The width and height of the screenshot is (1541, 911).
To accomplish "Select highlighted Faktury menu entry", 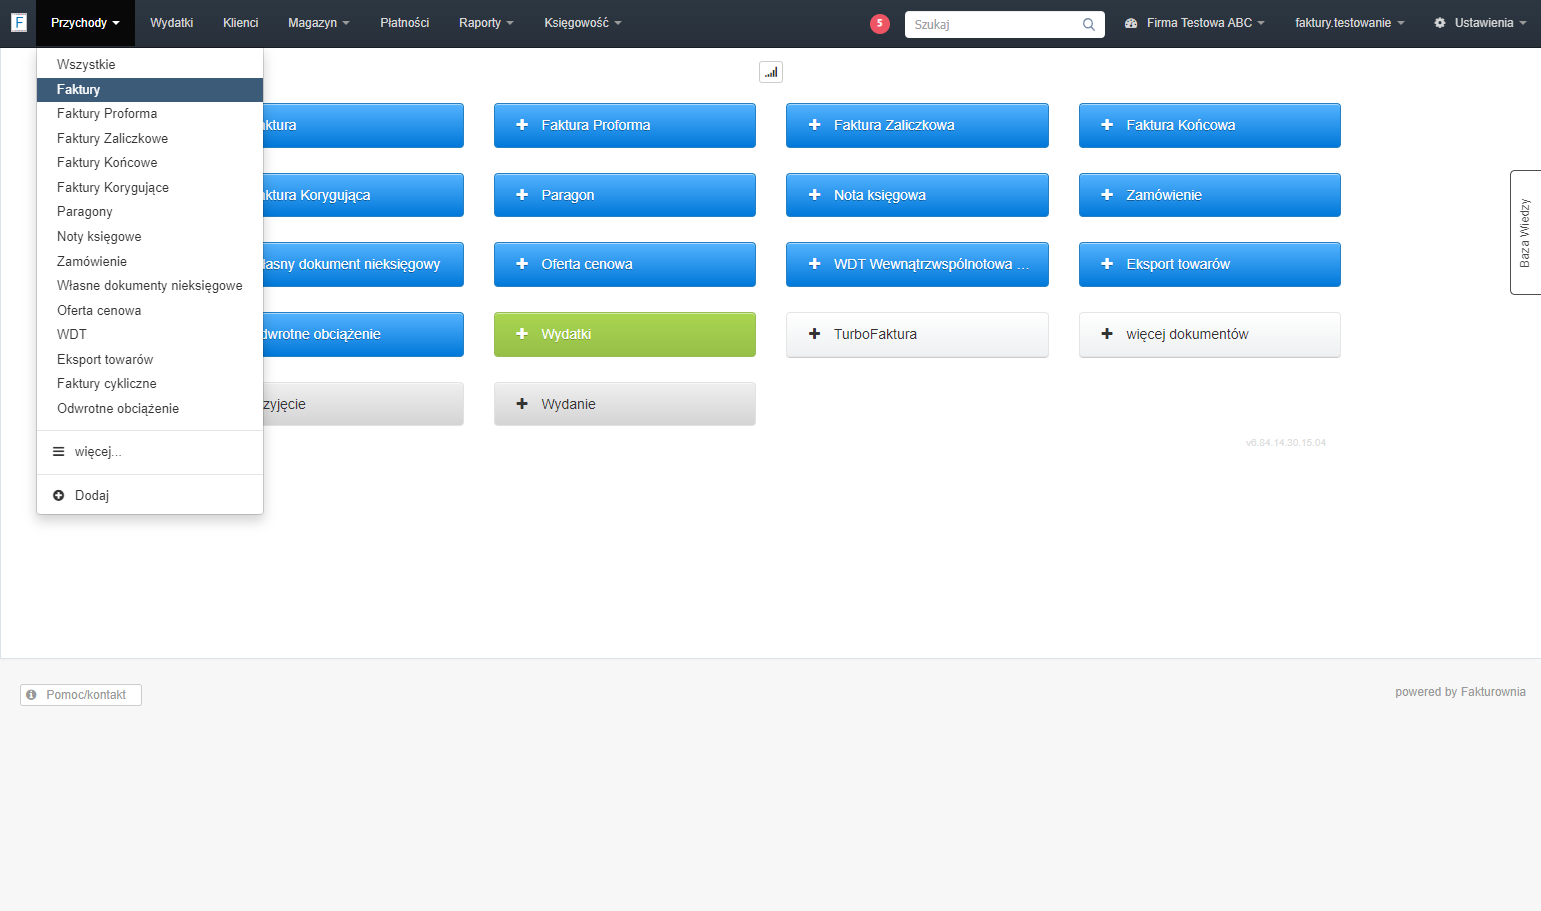I will pos(150,90).
